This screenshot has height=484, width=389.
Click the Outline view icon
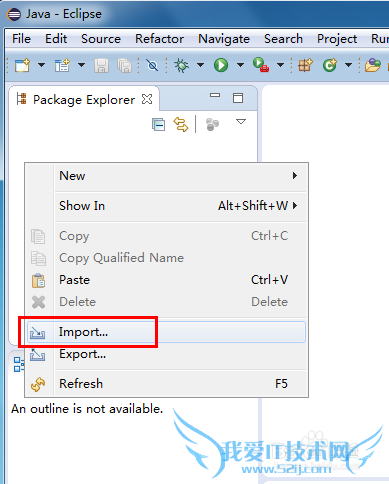pyautogui.click(x=19, y=364)
